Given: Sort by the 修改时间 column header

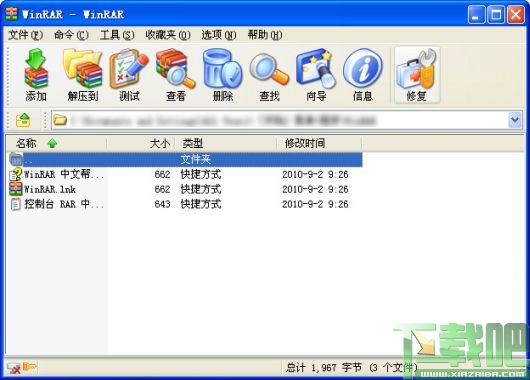Looking at the screenshot, I should click(x=319, y=143).
